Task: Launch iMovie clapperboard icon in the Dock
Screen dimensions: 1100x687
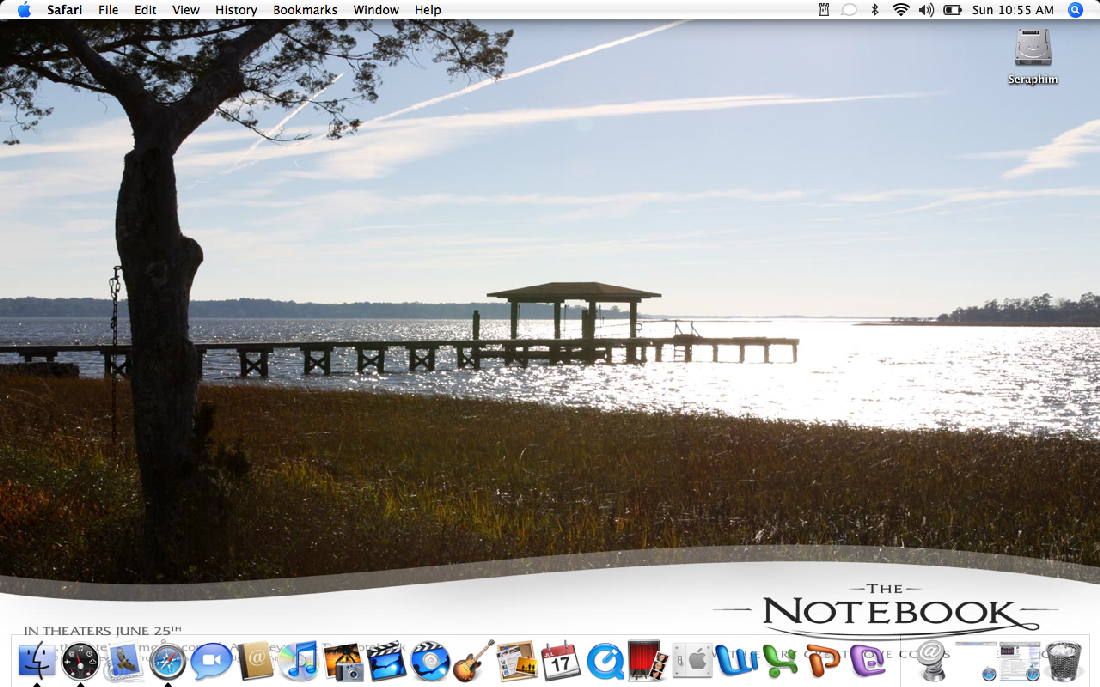Action: (387, 661)
